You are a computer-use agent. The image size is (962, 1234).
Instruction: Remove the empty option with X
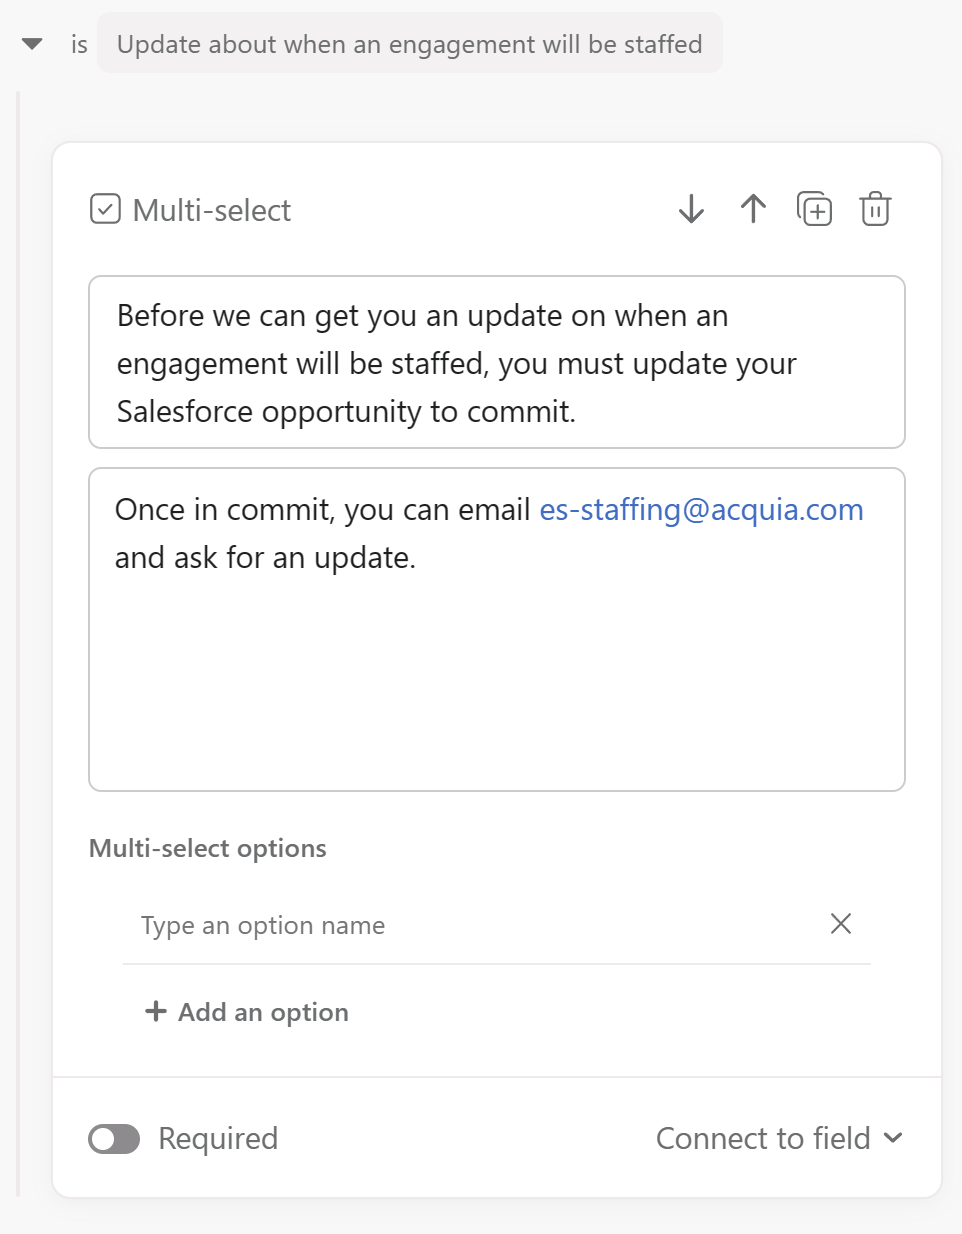(841, 924)
